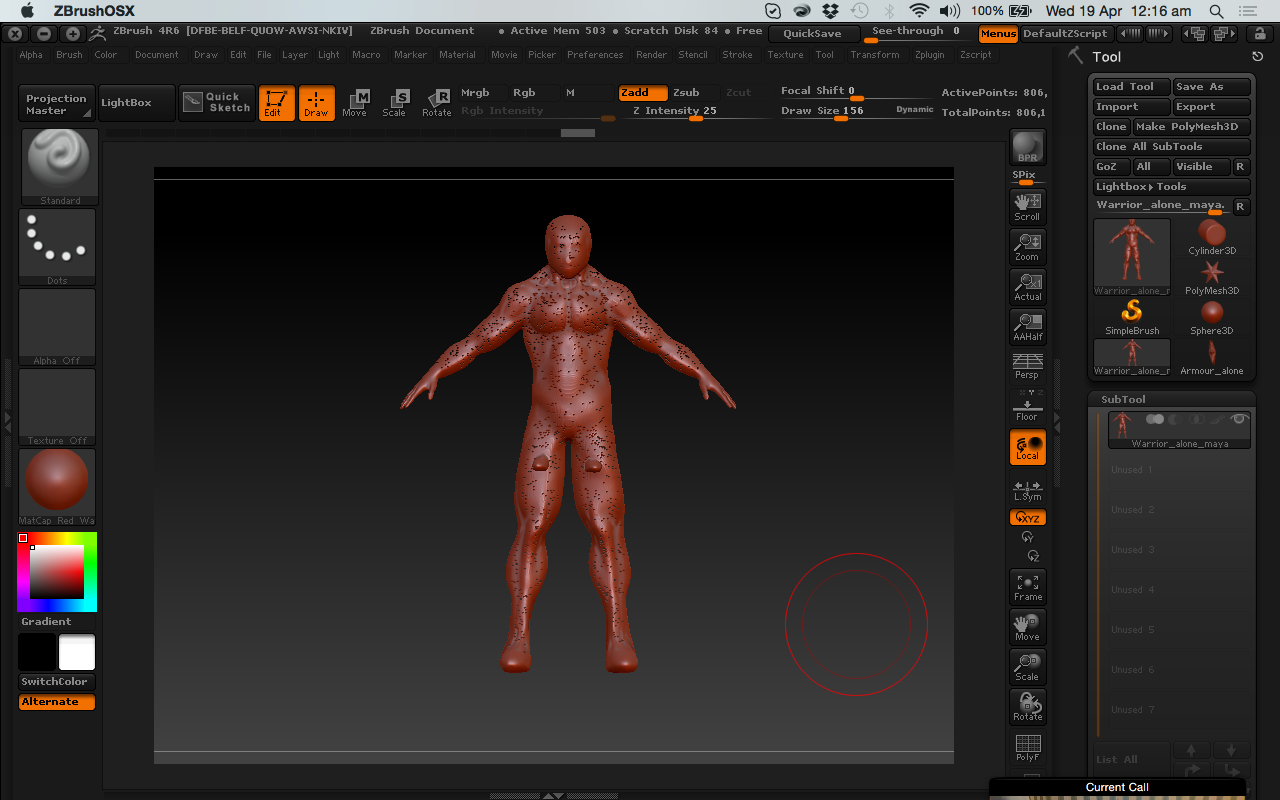Open the Zplugin menu
The image size is (1280, 800).
click(929, 55)
